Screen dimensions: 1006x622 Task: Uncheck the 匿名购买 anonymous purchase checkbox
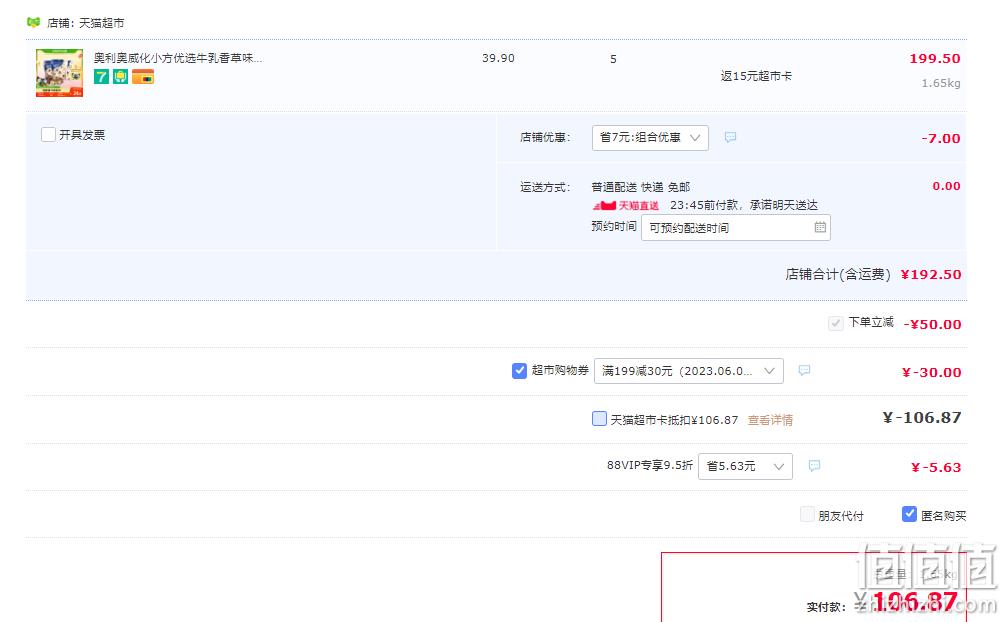pyautogui.click(x=909, y=514)
